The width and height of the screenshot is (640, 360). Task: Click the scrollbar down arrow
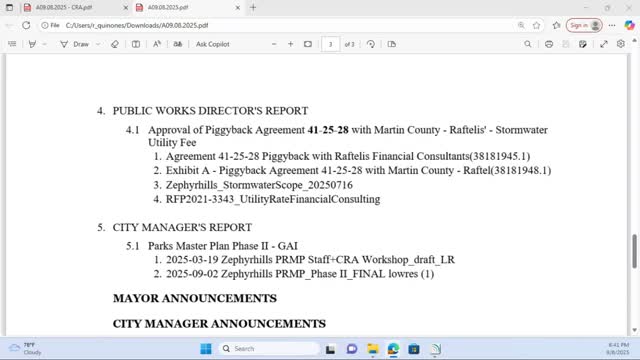[634, 330]
